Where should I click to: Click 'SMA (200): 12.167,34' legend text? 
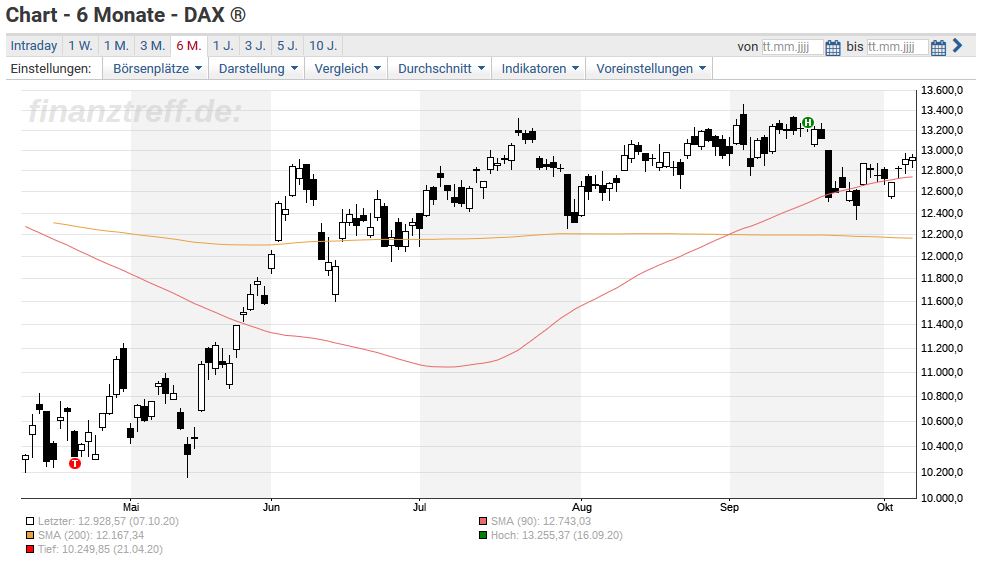(x=91, y=535)
